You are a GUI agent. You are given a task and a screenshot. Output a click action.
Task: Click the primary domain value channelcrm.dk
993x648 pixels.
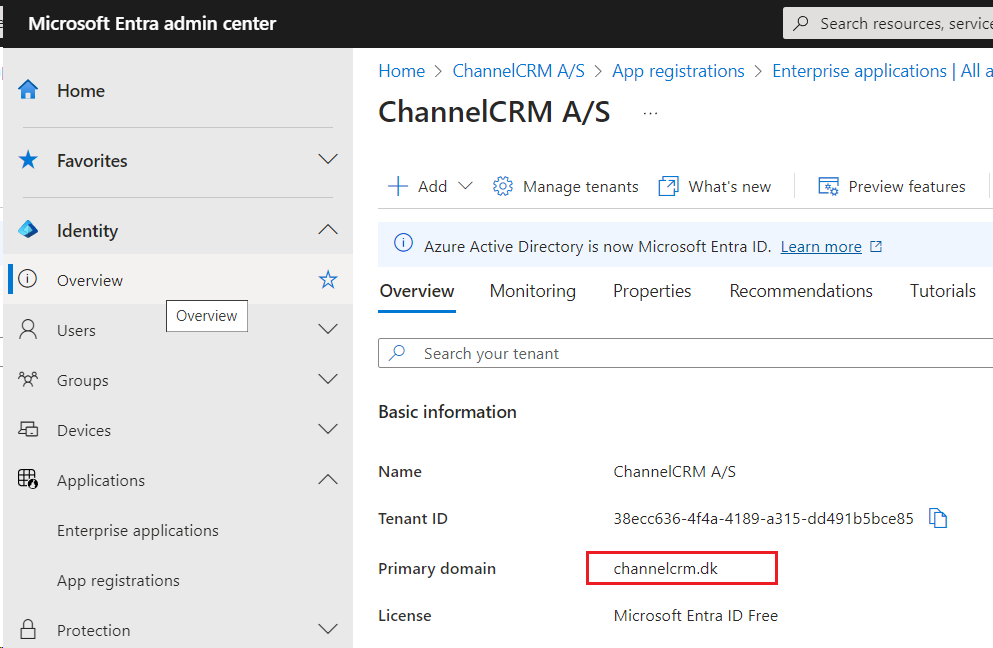[666, 568]
